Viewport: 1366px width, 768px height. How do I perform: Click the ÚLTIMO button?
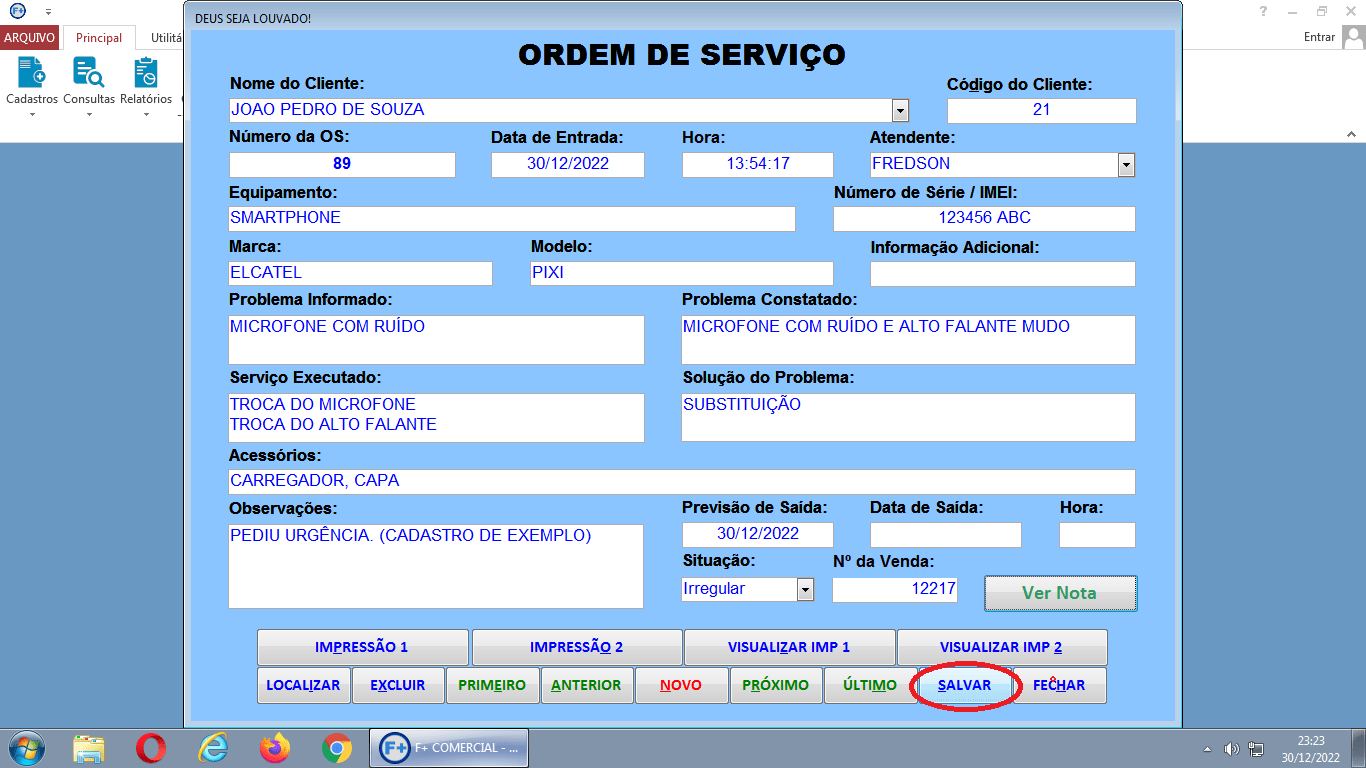click(870, 686)
